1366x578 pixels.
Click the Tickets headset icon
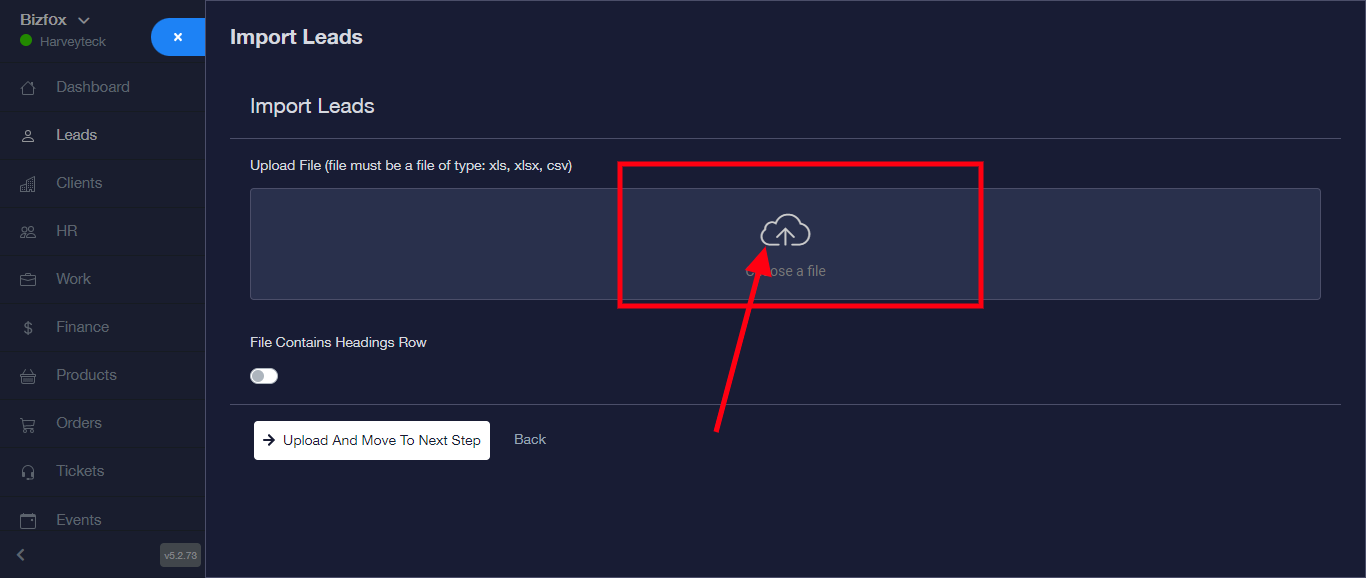point(28,472)
